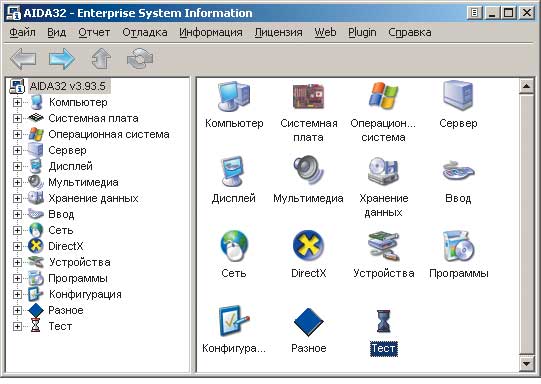Select Хранение данных label in the tree
Viewport: 541px width, 384px height.
point(94,198)
